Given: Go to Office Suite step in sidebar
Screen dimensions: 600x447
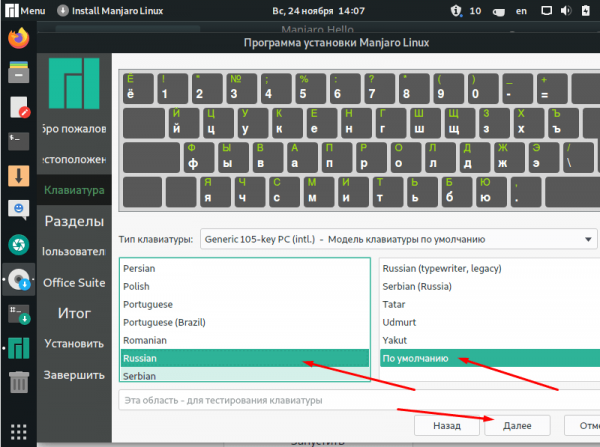Looking at the screenshot, I should click(74, 282).
